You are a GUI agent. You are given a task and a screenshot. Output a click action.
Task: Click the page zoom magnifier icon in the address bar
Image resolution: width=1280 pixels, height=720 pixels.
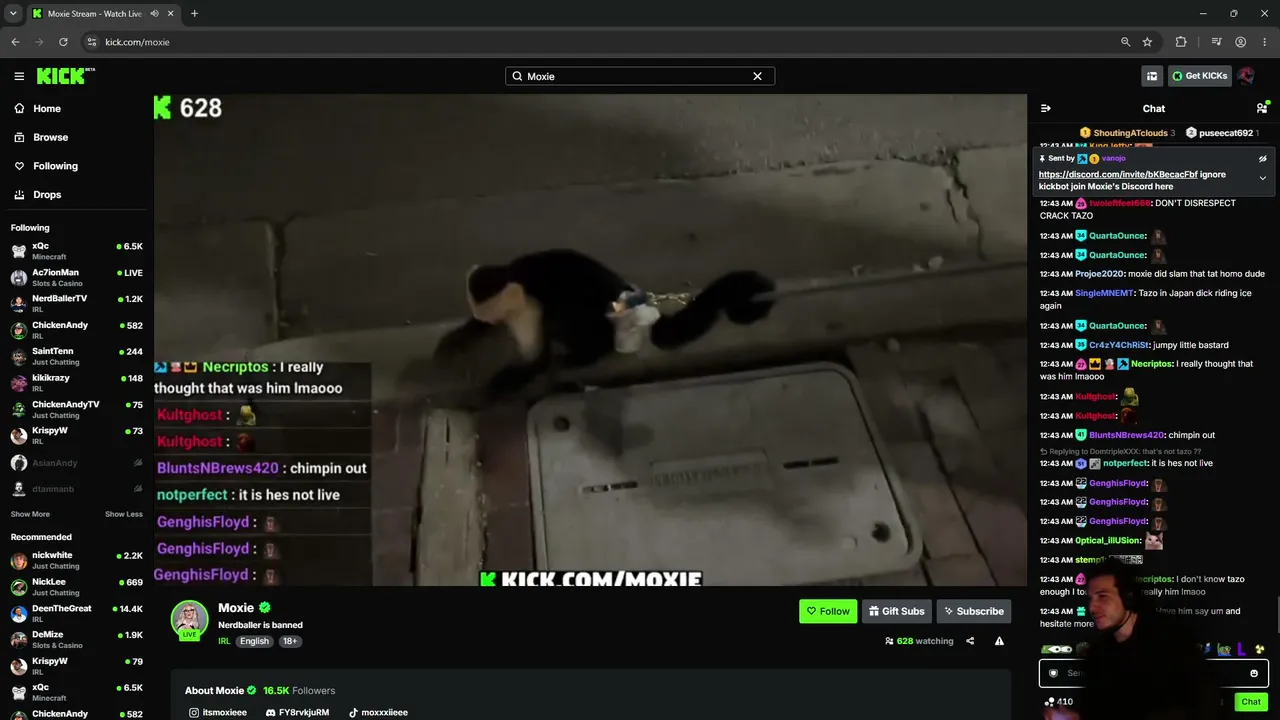(x=1125, y=42)
